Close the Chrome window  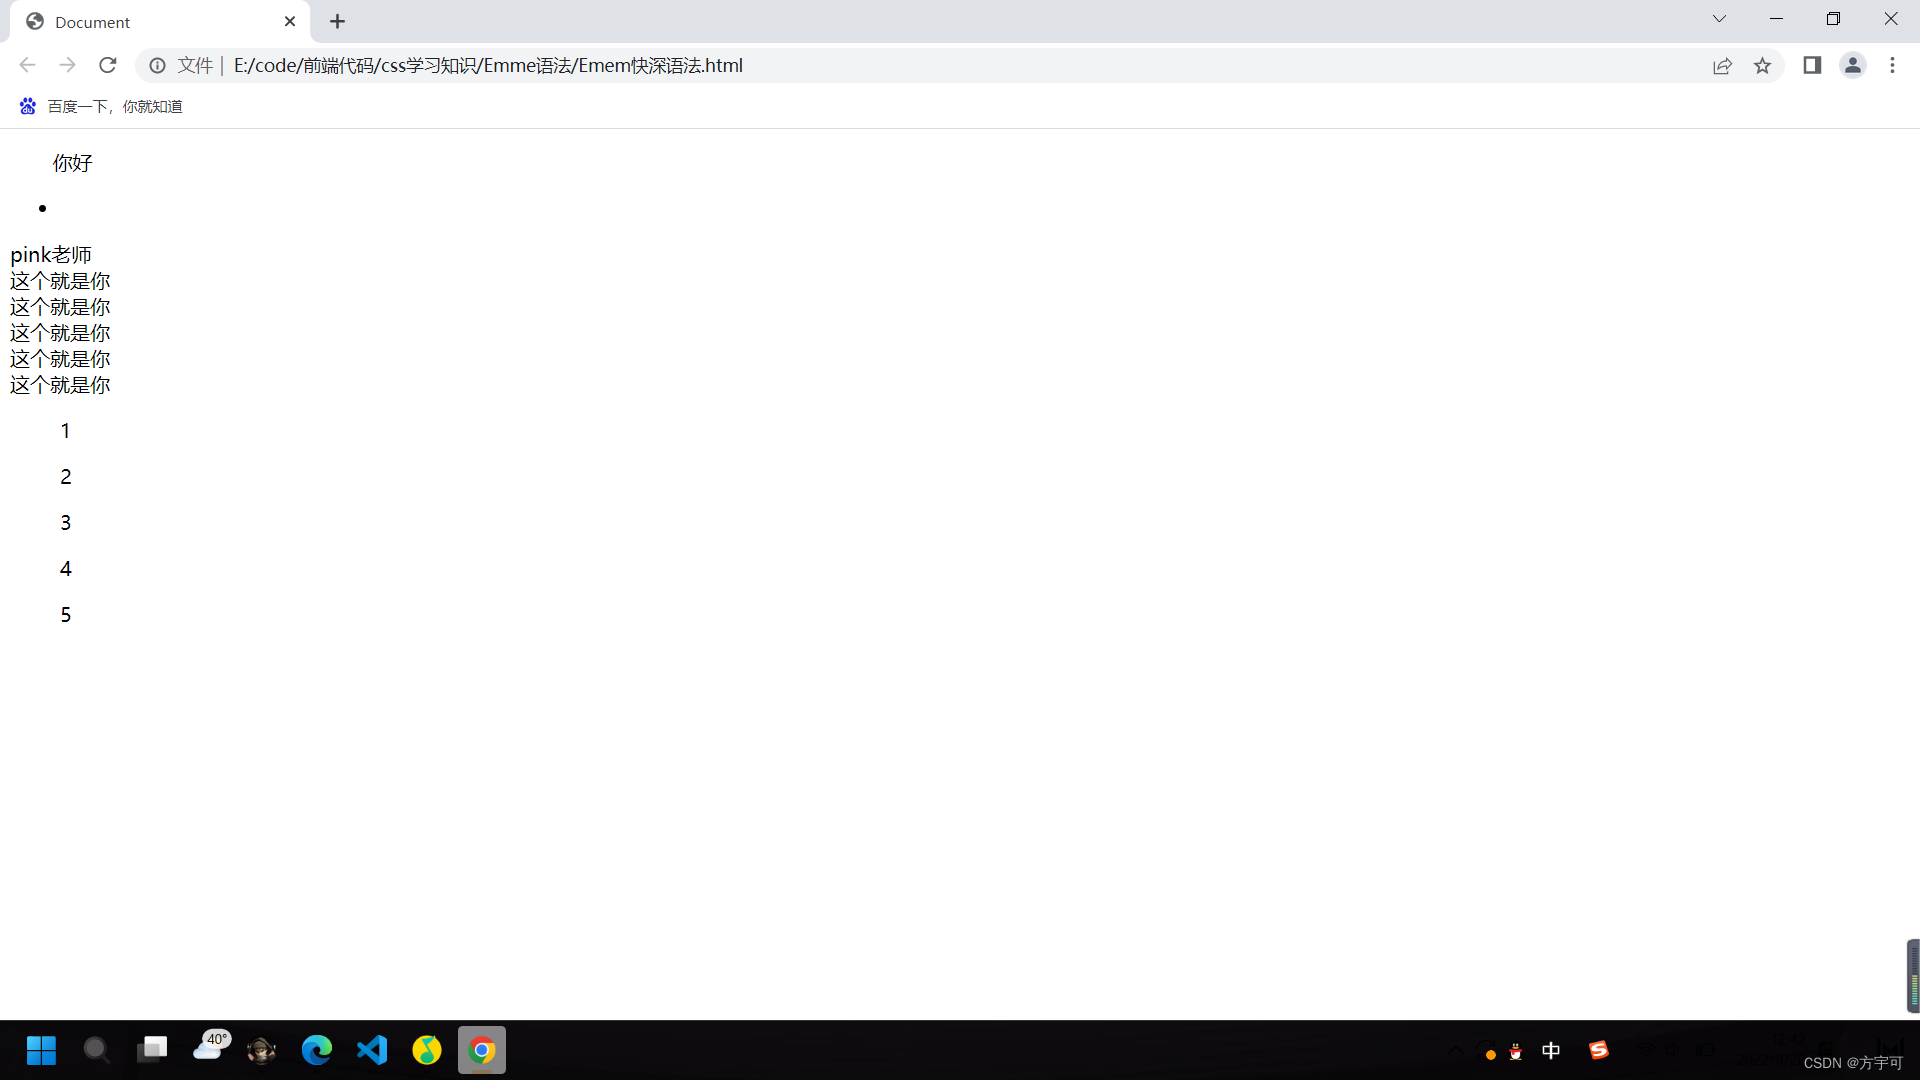(x=1891, y=19)
